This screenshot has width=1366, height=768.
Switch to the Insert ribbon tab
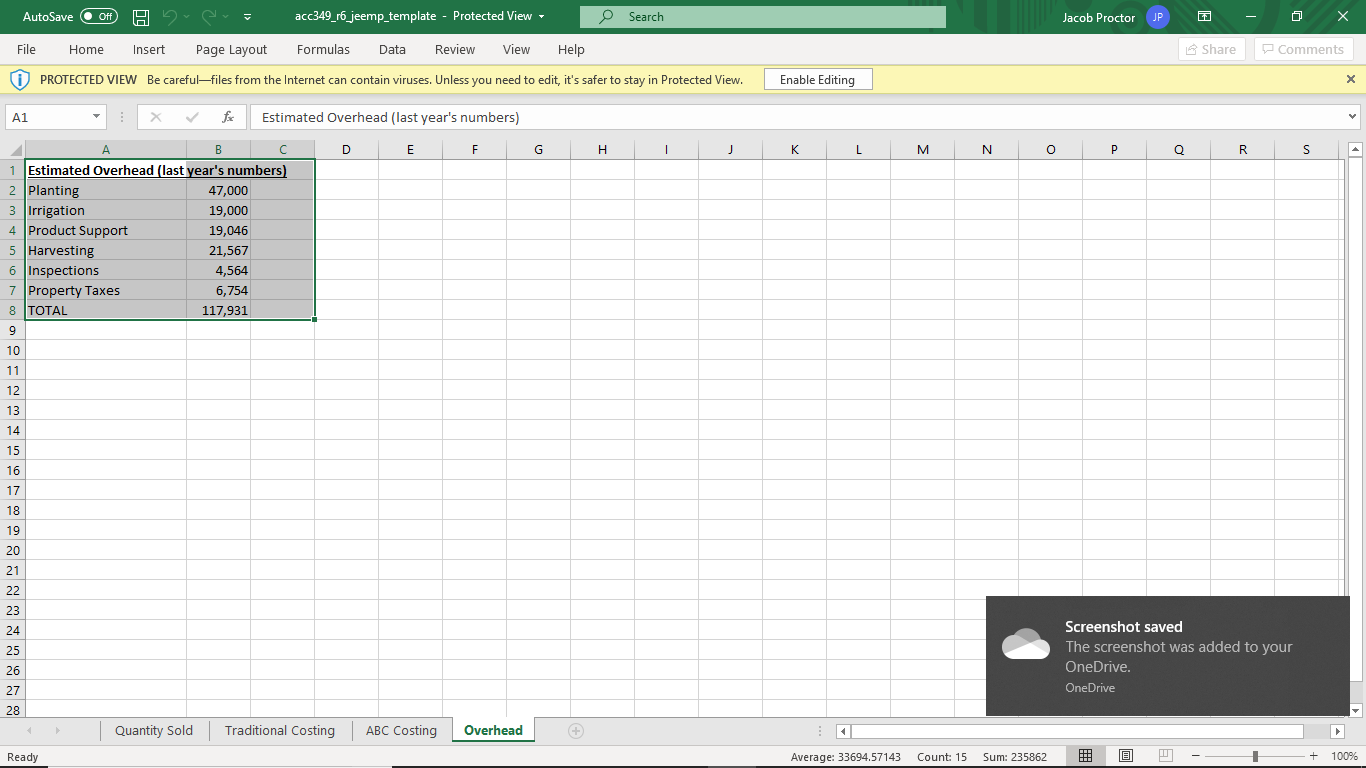tap(149, 49)
